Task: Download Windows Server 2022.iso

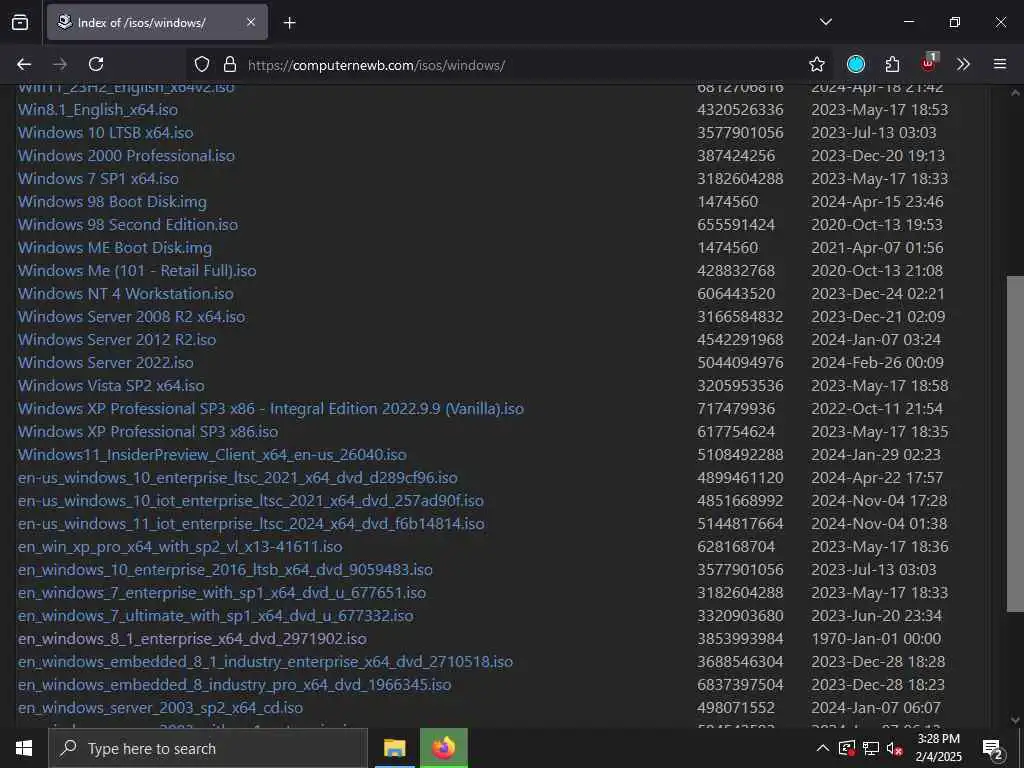Action: (x=106, y=362)
